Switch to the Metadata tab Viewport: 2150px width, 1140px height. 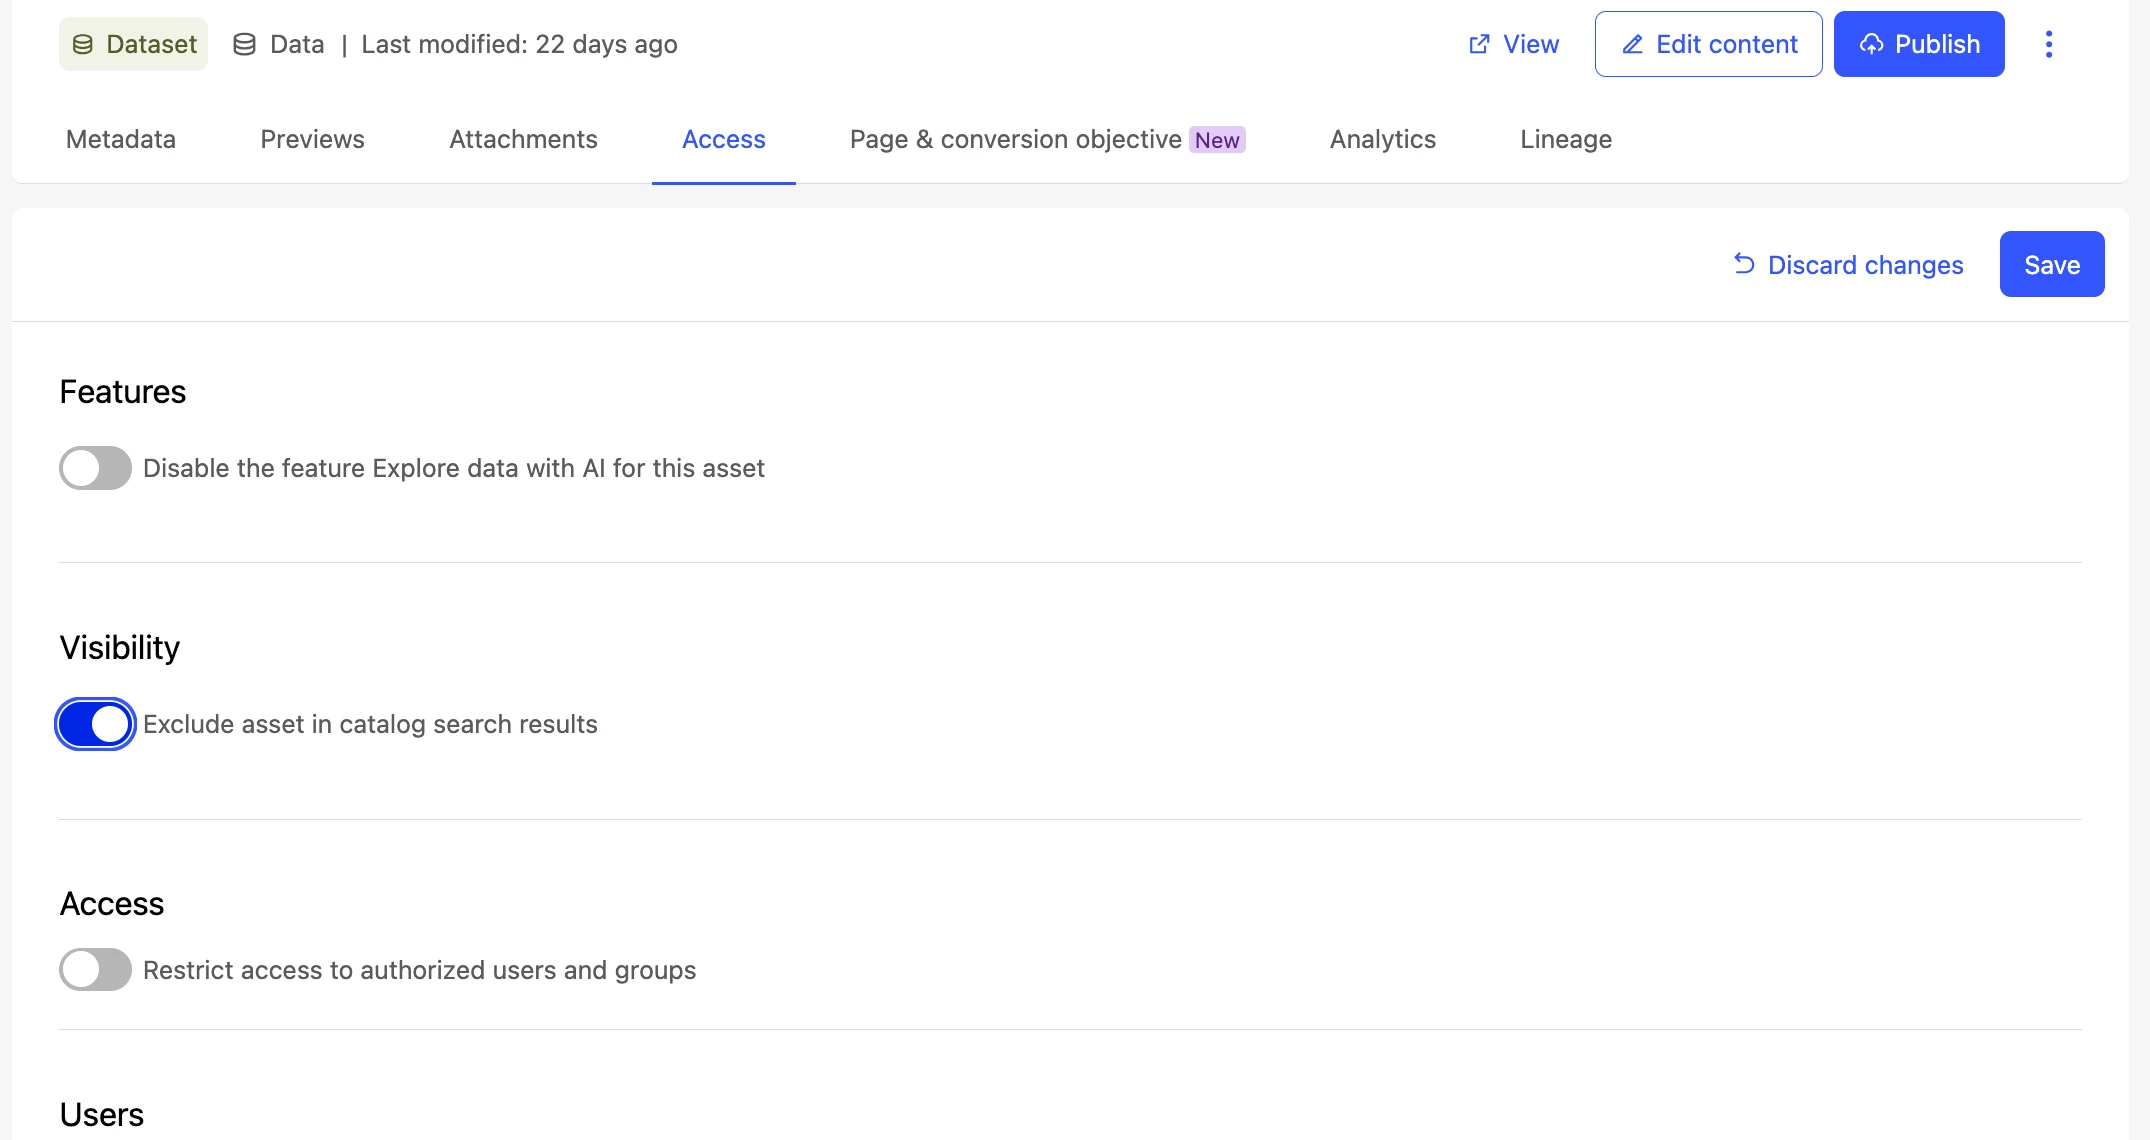click(x=121, y=140)
